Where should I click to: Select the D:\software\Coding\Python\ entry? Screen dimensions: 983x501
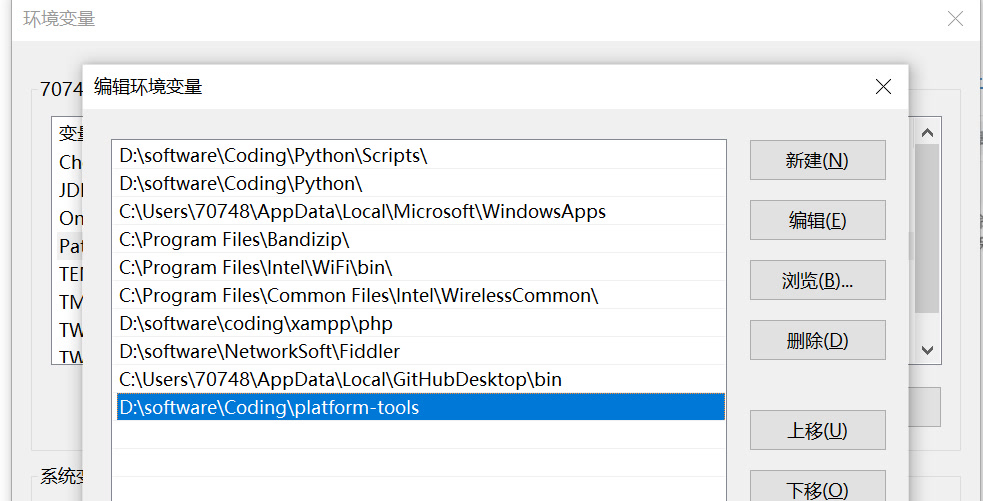(x=240, y=184)
